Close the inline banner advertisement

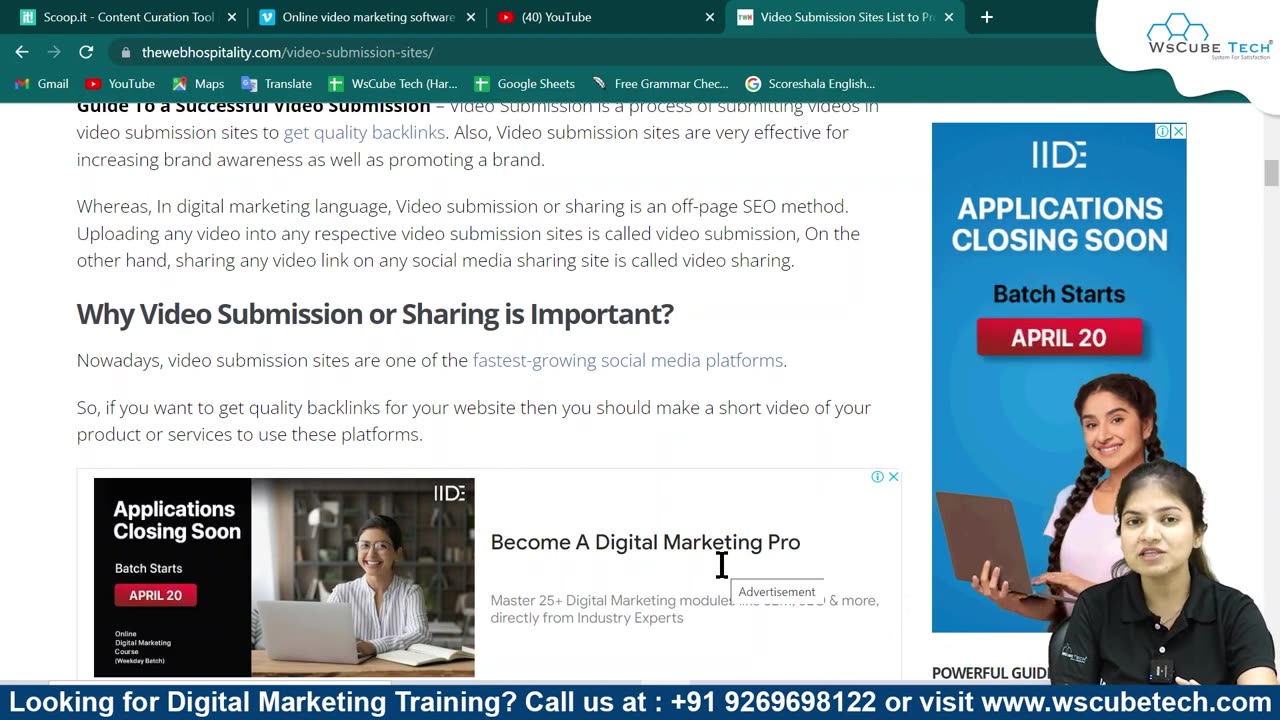pyautogui.click(x=894, y=477)
